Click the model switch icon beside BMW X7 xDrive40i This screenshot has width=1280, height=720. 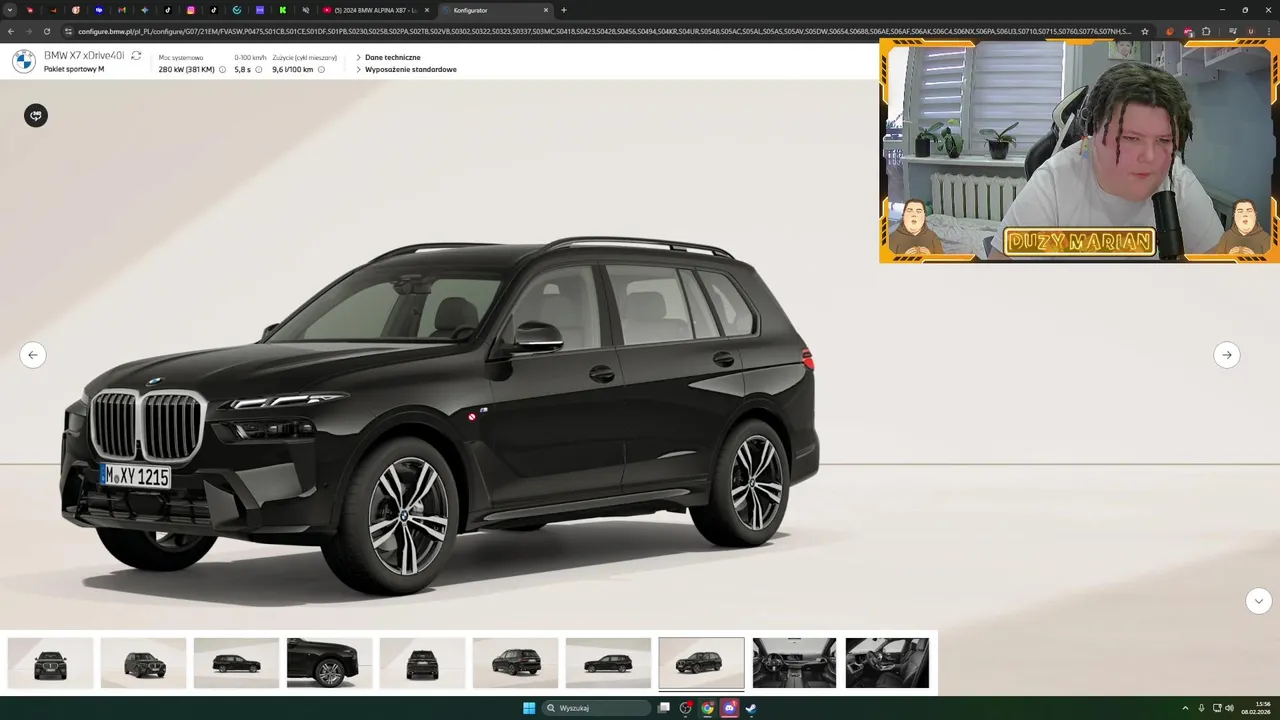click(136, 56)
